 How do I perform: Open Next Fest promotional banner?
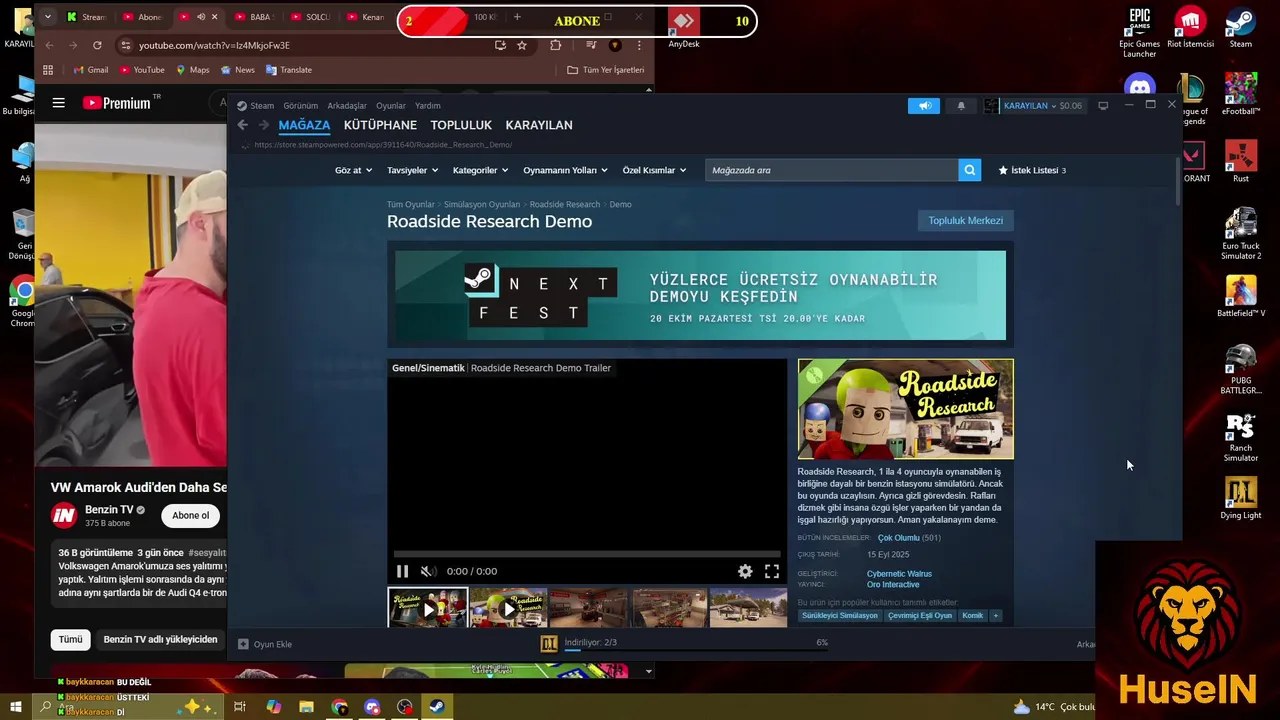tap(700, 295)
